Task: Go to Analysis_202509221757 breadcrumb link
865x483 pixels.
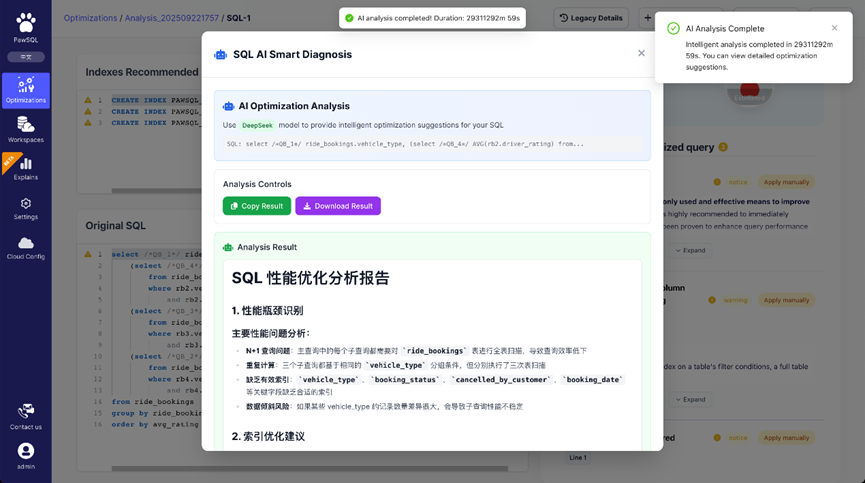Action: 172,18
